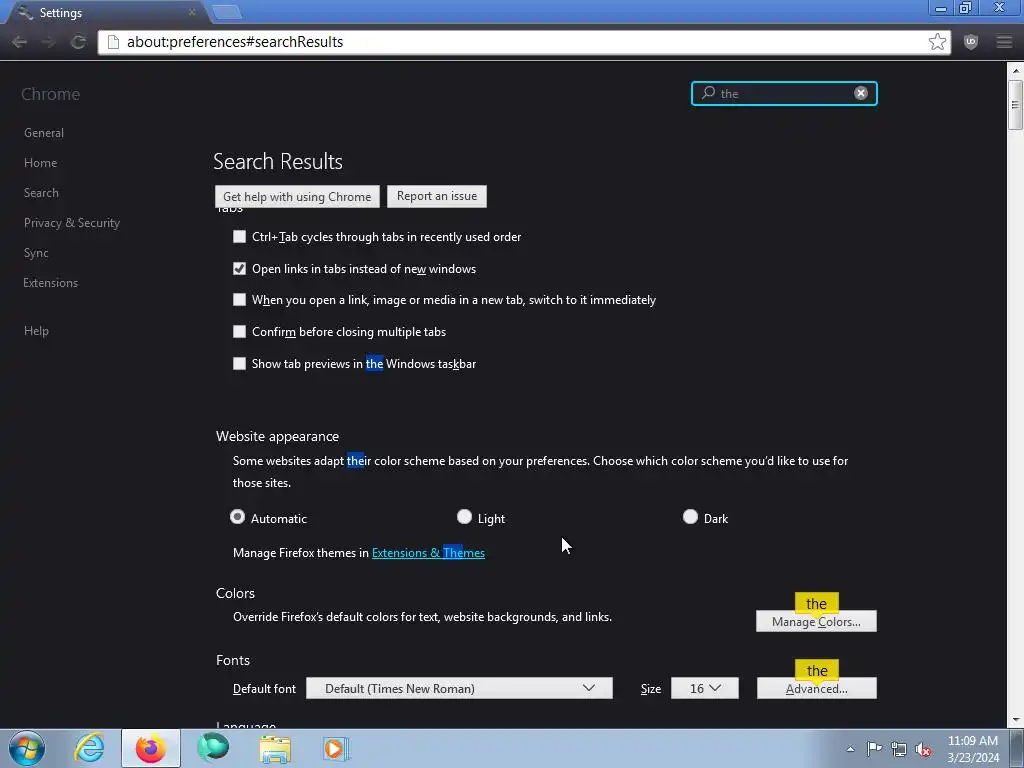
Task: Click the Search Results heading
Action: point(278,161)
